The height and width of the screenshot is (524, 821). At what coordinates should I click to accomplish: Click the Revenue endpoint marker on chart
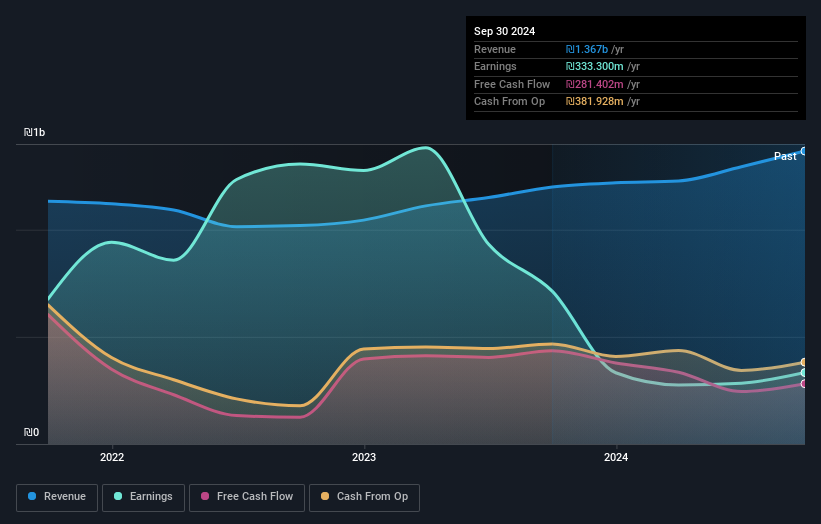[804, 151]
